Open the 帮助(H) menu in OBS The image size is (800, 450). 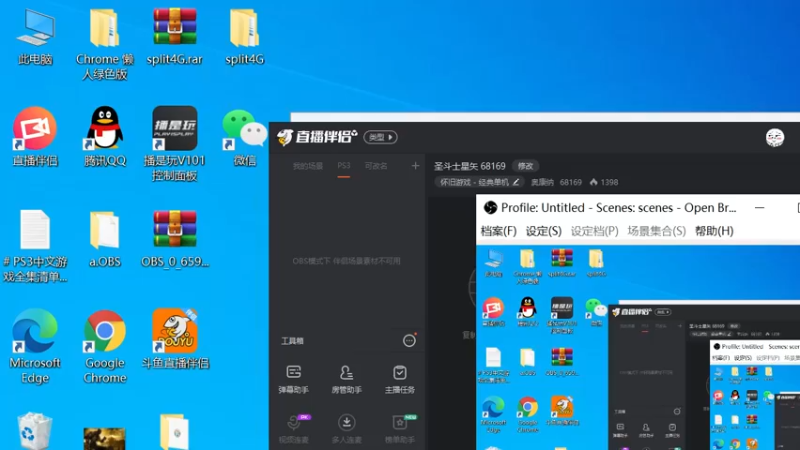pos(714,231)
